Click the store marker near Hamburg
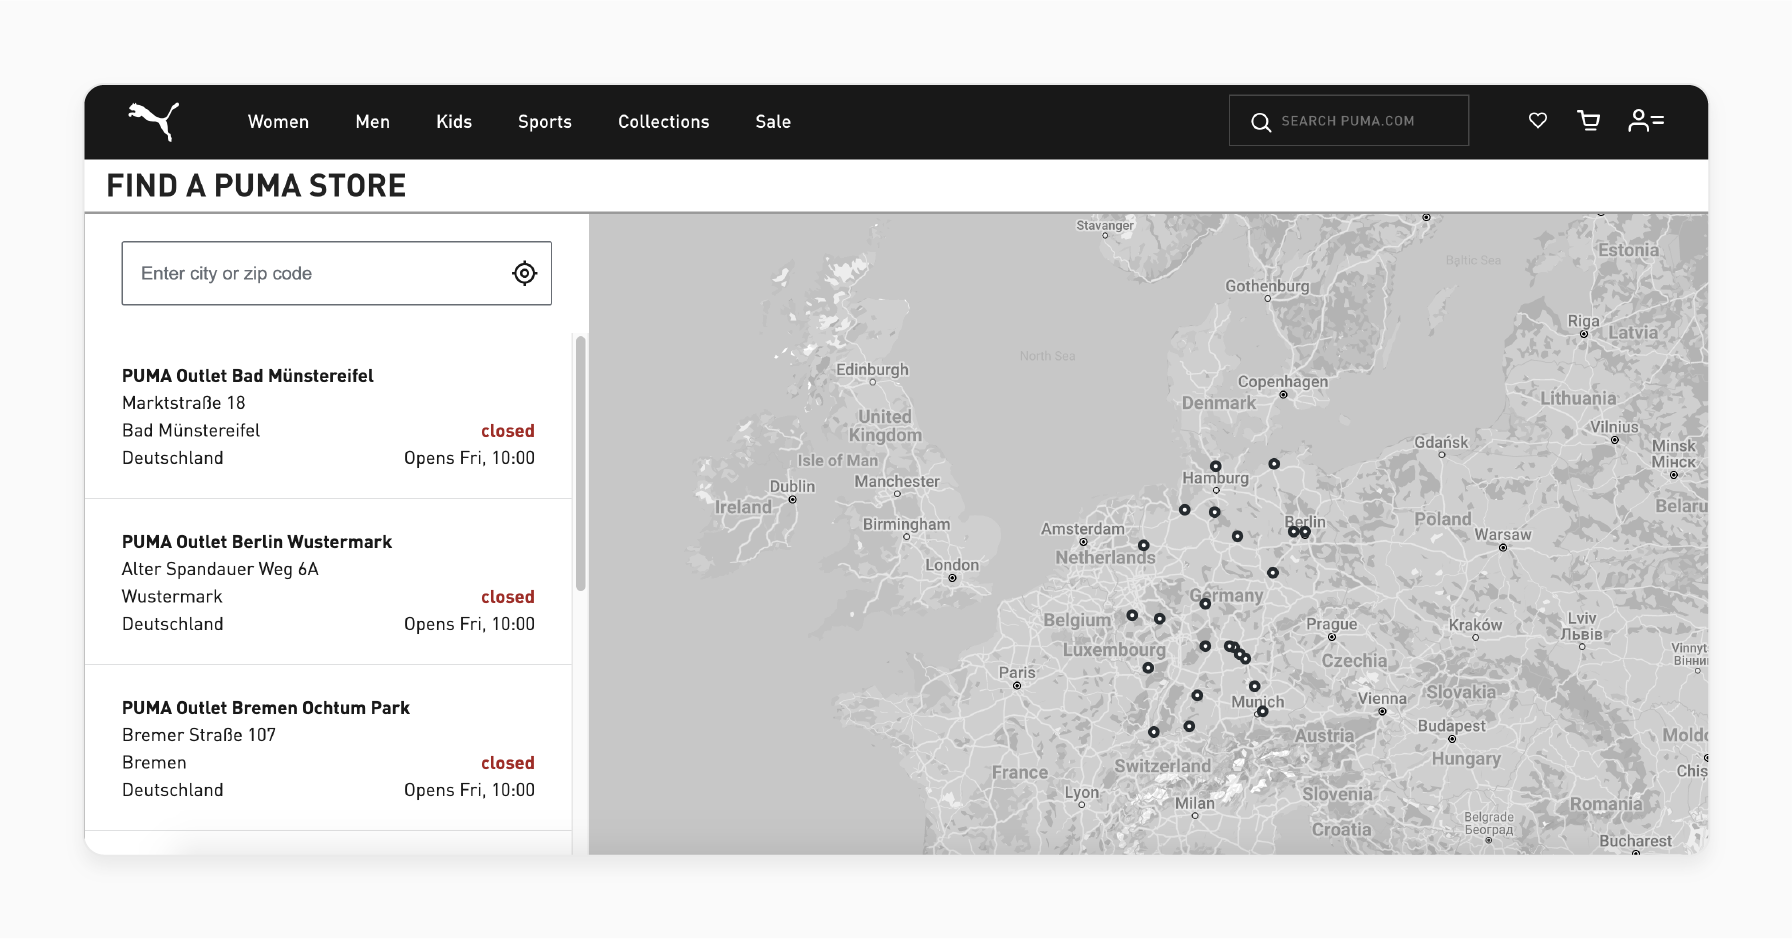The height and width of the screenshot is (939, 1792). click(x=1215, y=466)
